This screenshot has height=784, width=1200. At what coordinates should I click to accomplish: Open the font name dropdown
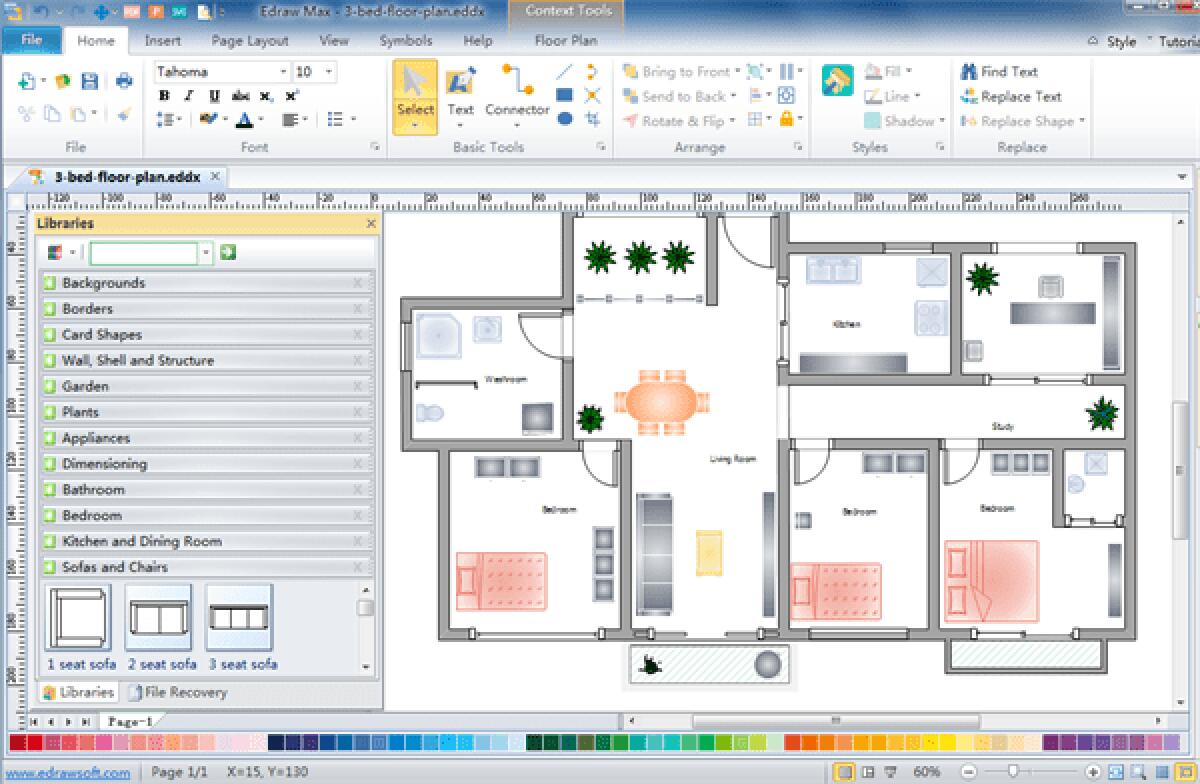(x=285, y=72)
